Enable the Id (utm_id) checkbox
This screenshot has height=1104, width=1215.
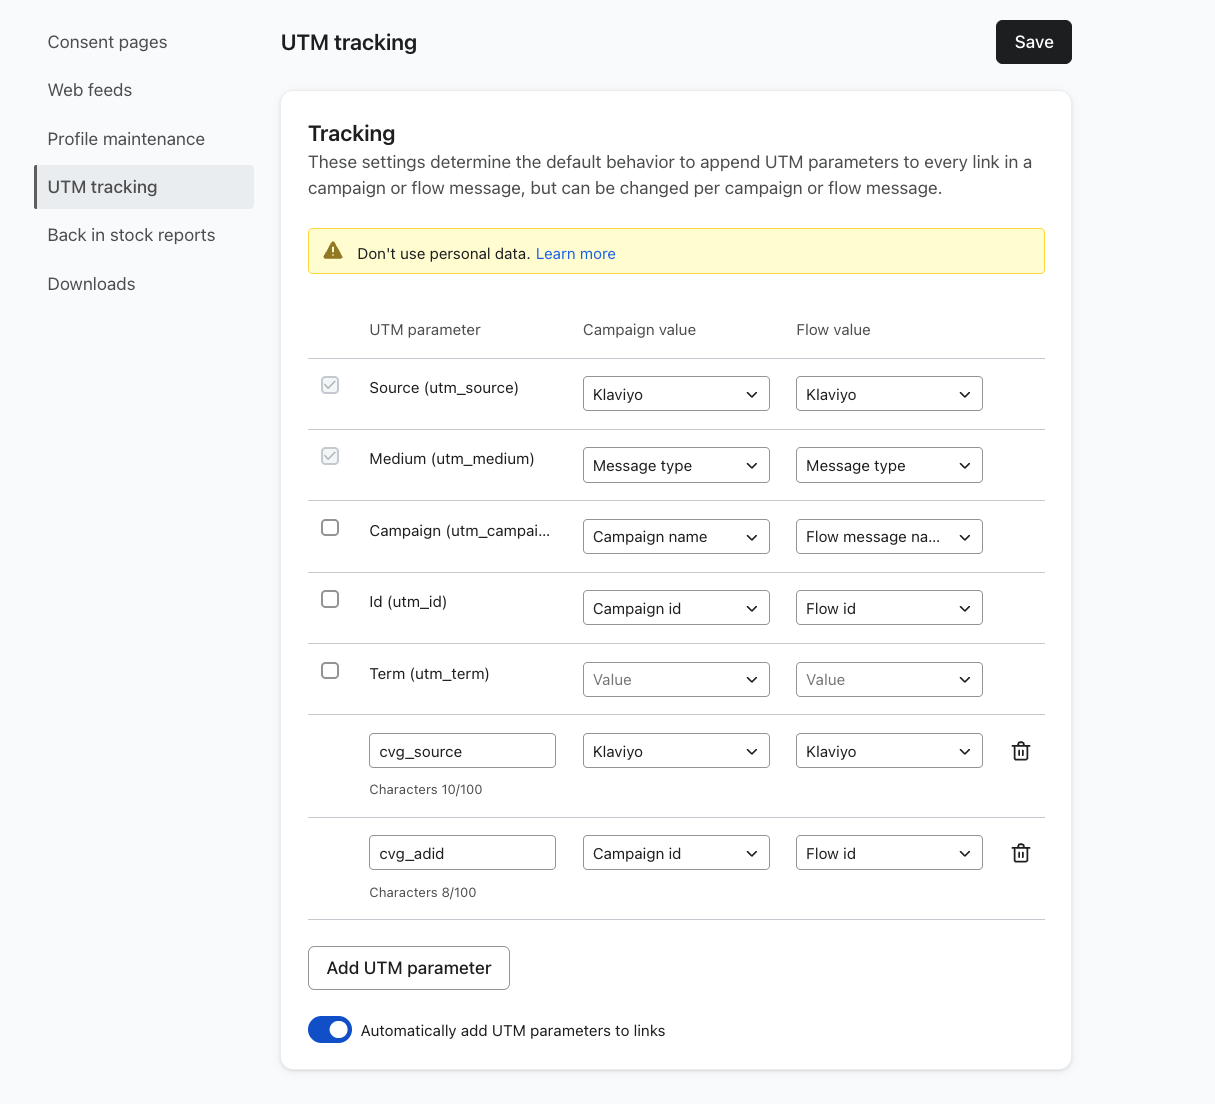(330, 599)
